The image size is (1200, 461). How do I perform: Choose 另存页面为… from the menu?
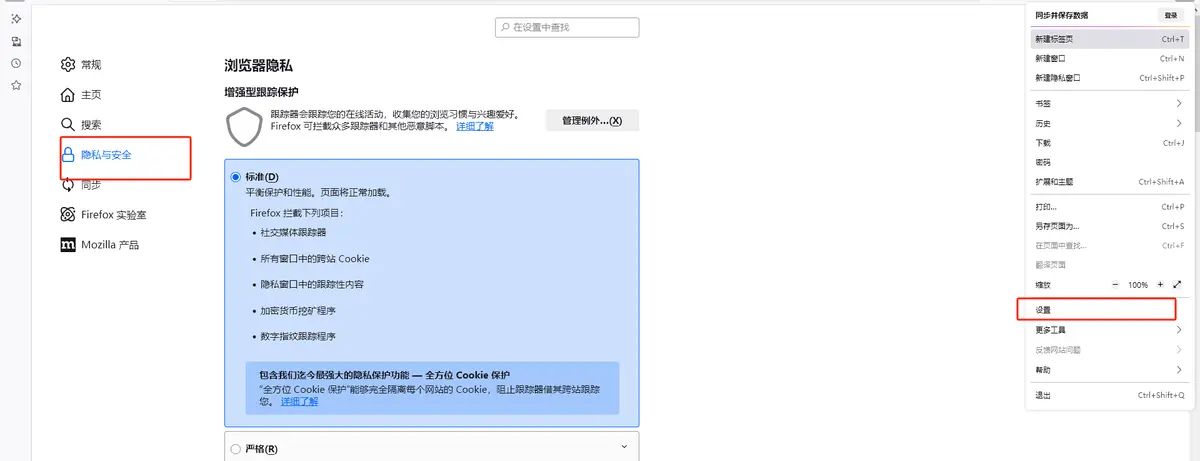(x=1108, y=226)
